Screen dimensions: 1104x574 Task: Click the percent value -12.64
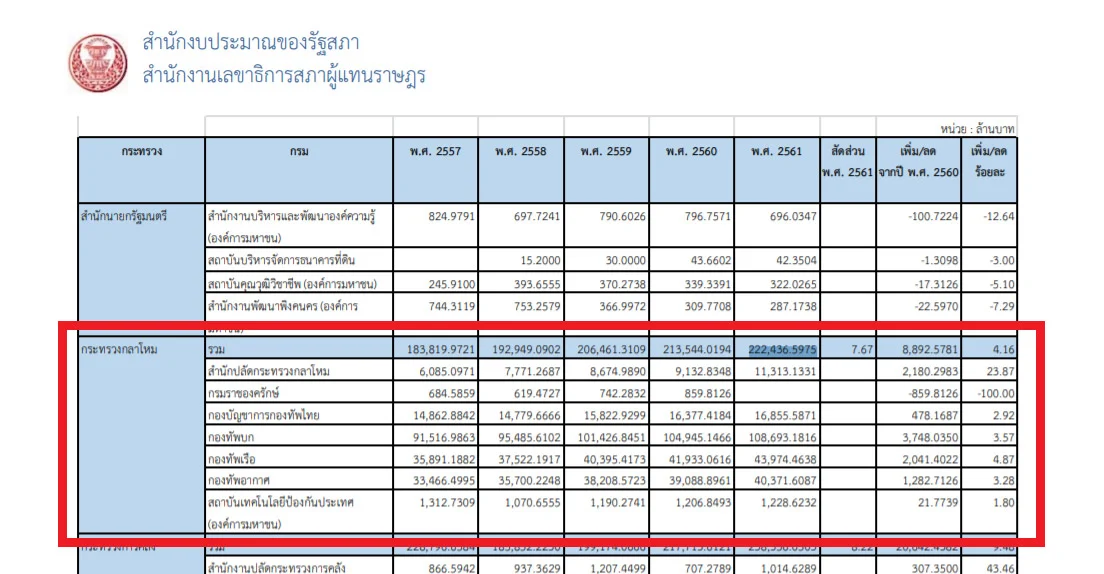[x=998, y=216]
